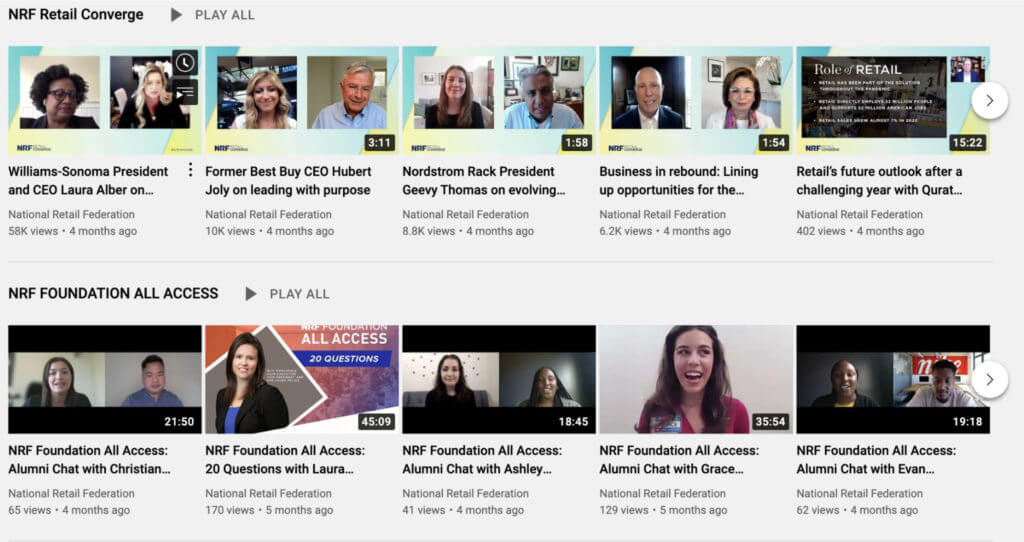The width and height of the screenshot is (1024, 542).
Task: Click the '10K views • 4 months ago' text
Action: (269, 231)
